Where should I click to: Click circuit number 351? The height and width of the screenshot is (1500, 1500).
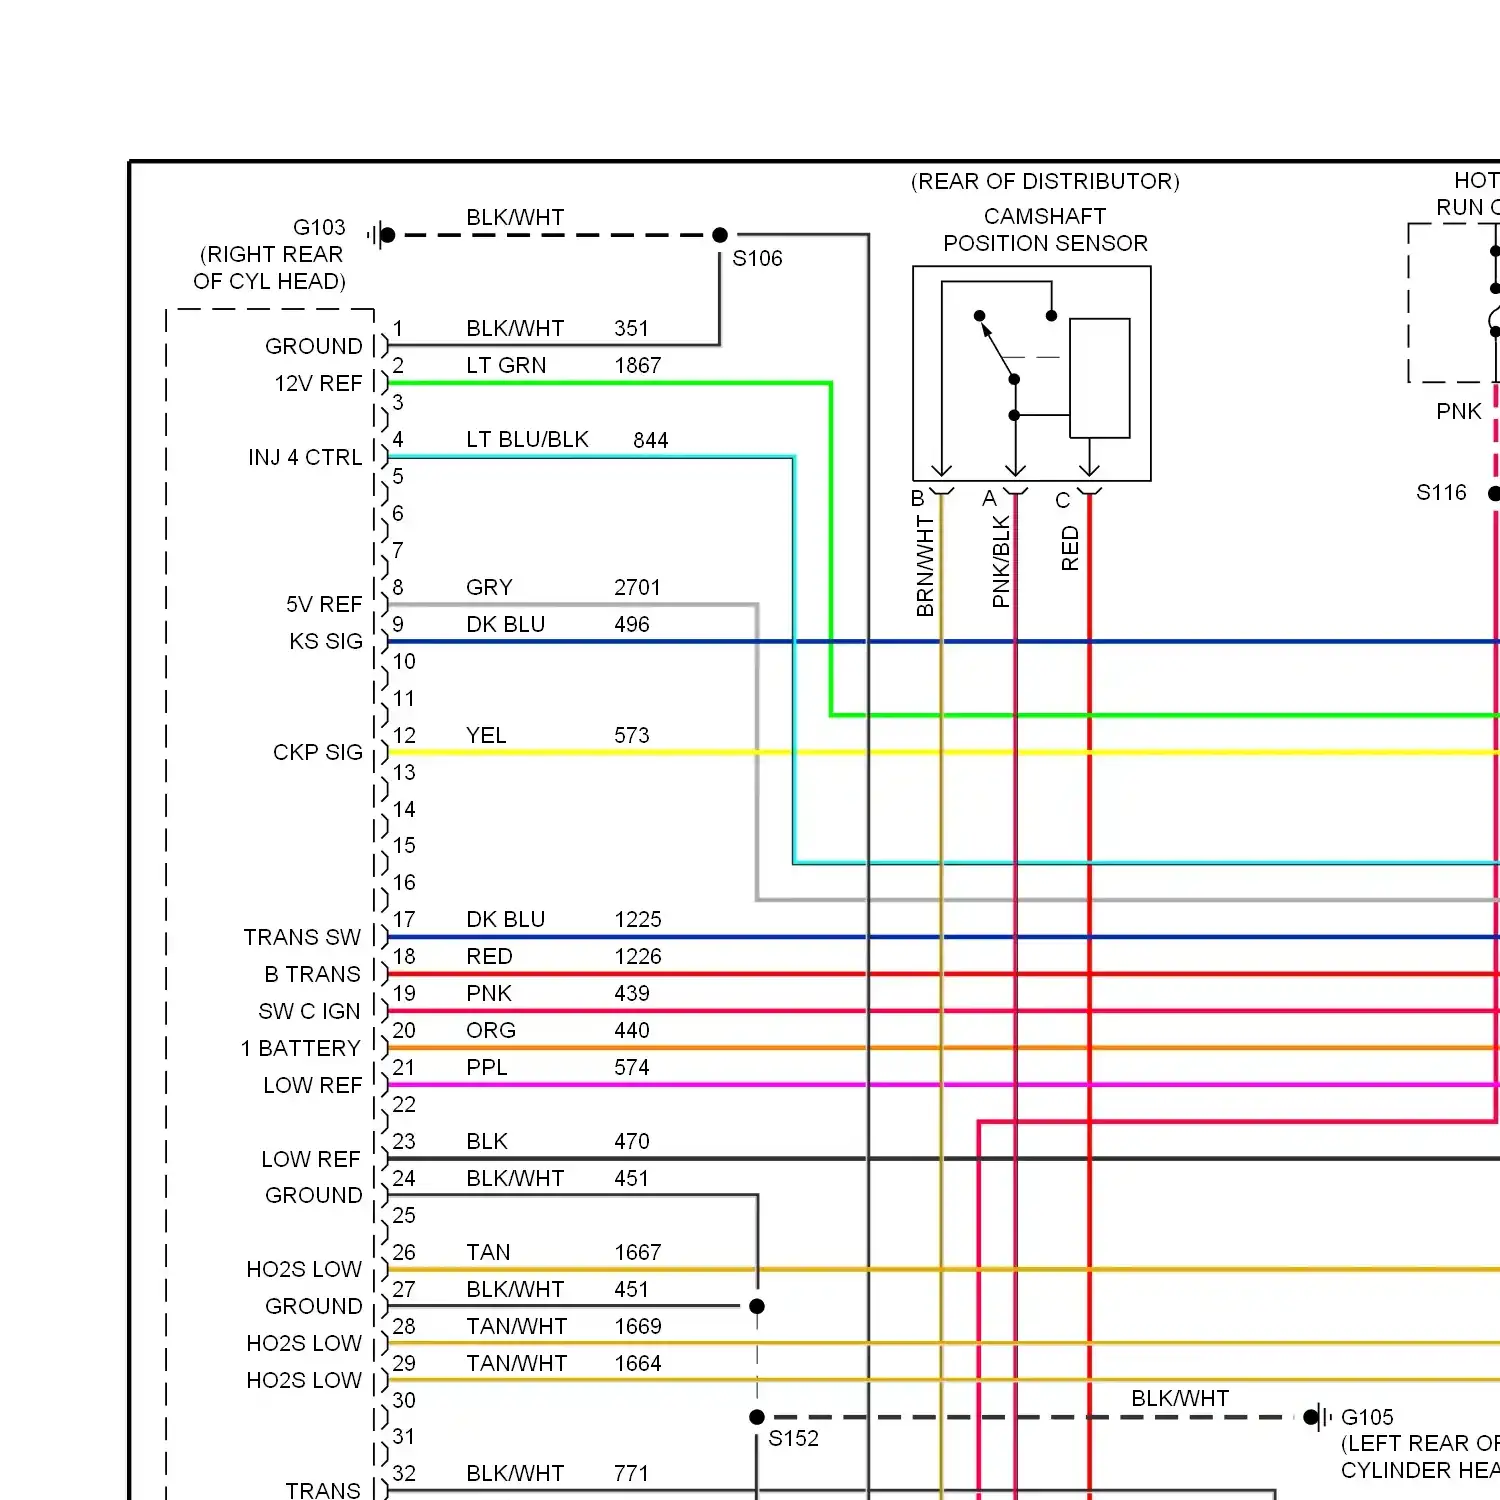(x=631, y=328)
